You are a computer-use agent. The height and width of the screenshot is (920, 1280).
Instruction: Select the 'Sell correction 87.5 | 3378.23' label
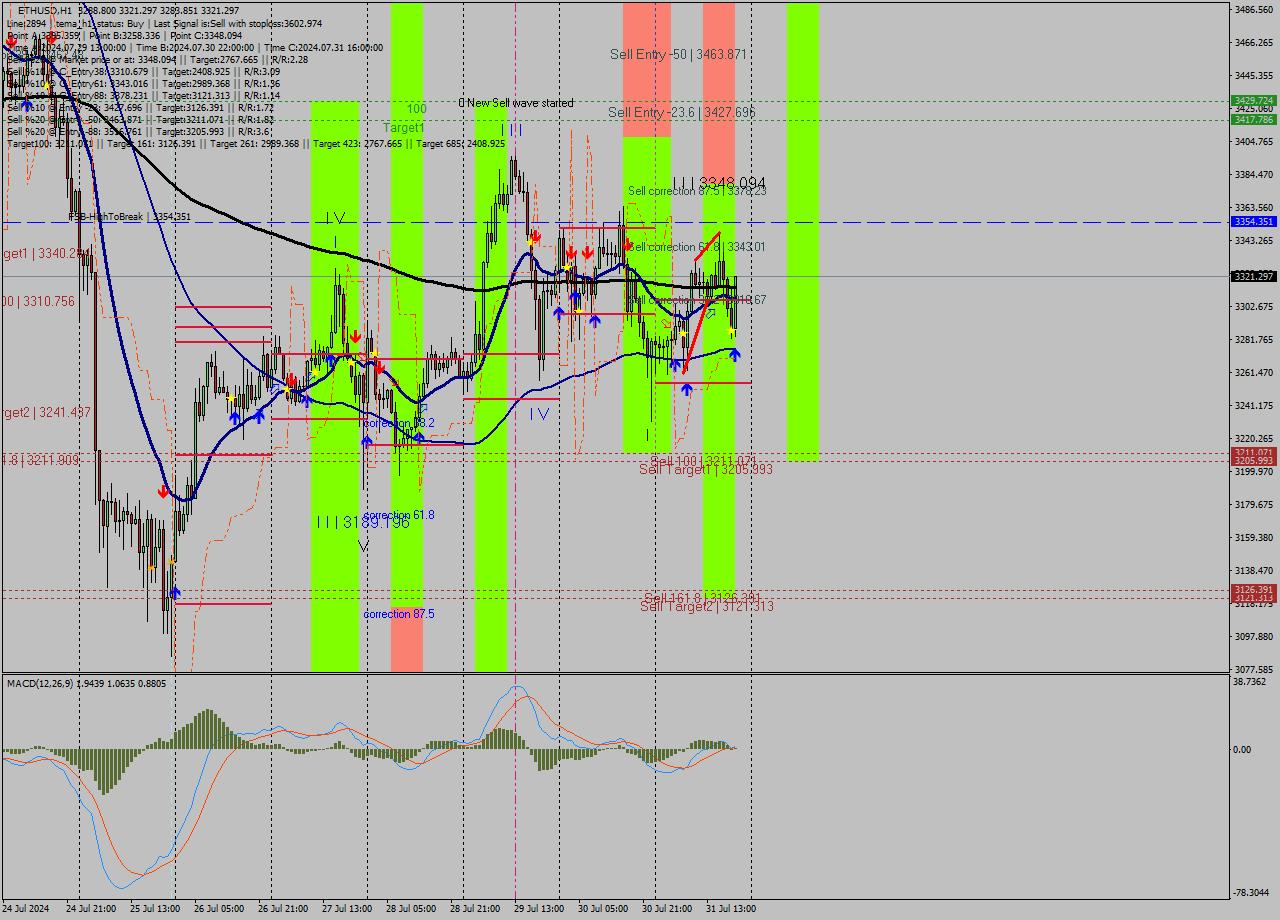point(697,190)
